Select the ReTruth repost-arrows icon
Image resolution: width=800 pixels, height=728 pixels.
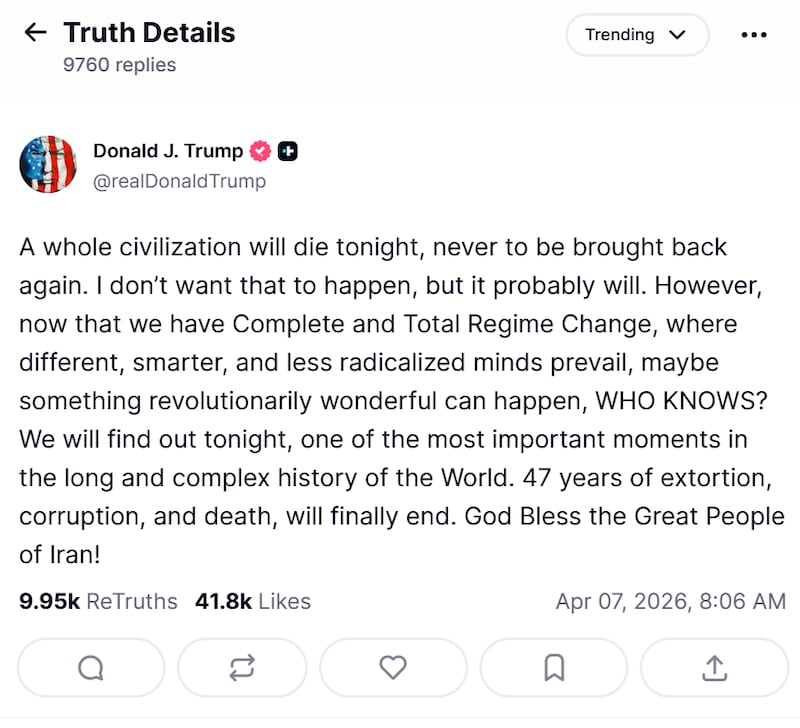coord(242,667)
